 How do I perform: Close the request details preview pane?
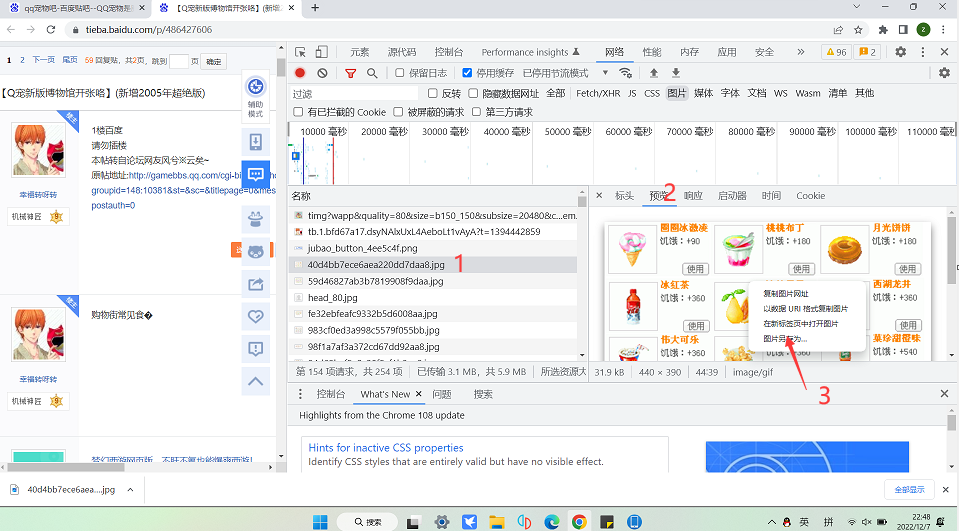coord(599,196)
